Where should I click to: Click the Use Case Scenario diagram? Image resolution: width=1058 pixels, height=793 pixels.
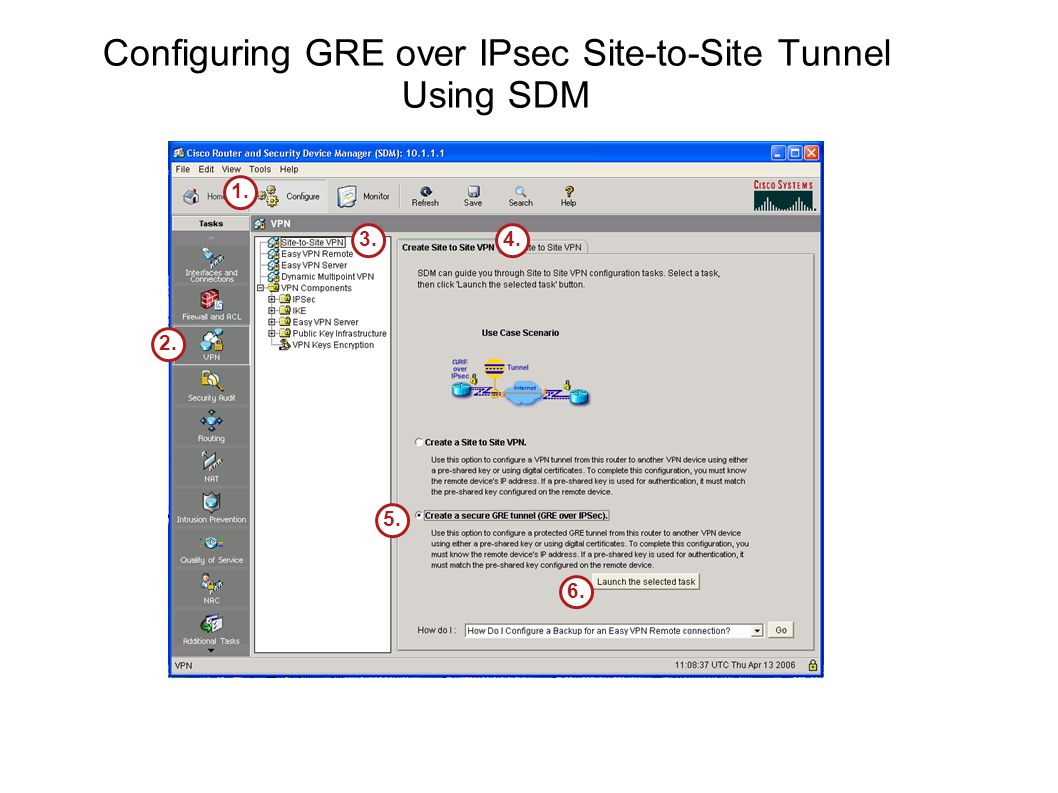520,382
